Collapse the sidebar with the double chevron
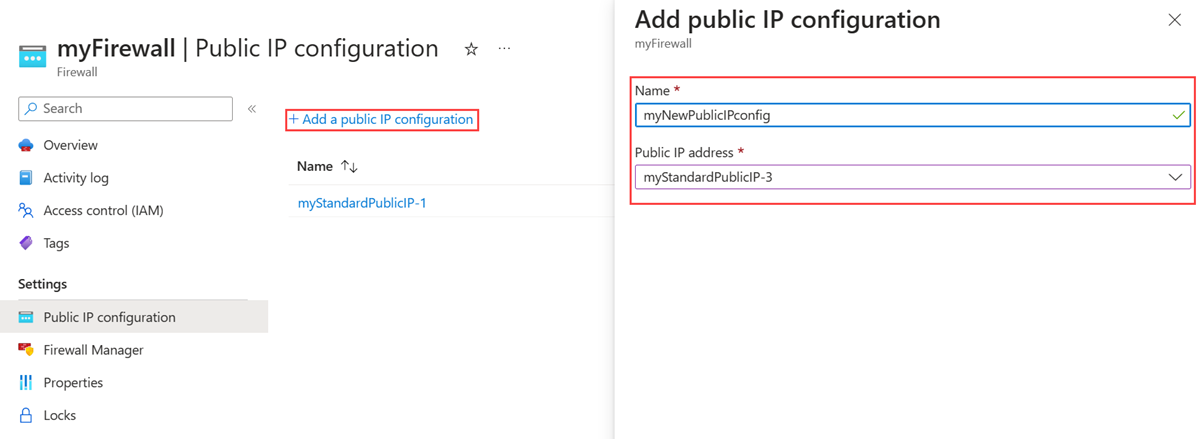Viewport: 1200px width, 439px height. pyautogui.click(x=252, y=109)
